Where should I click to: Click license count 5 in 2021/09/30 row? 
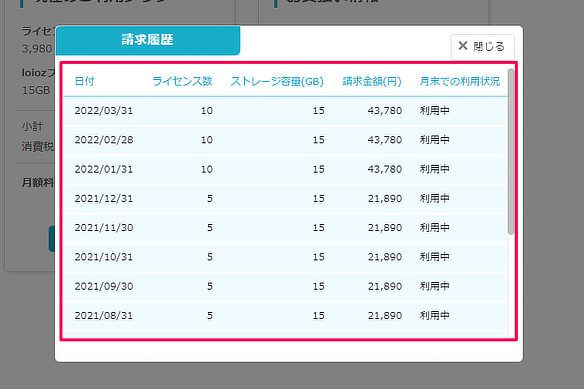[210, 286]
